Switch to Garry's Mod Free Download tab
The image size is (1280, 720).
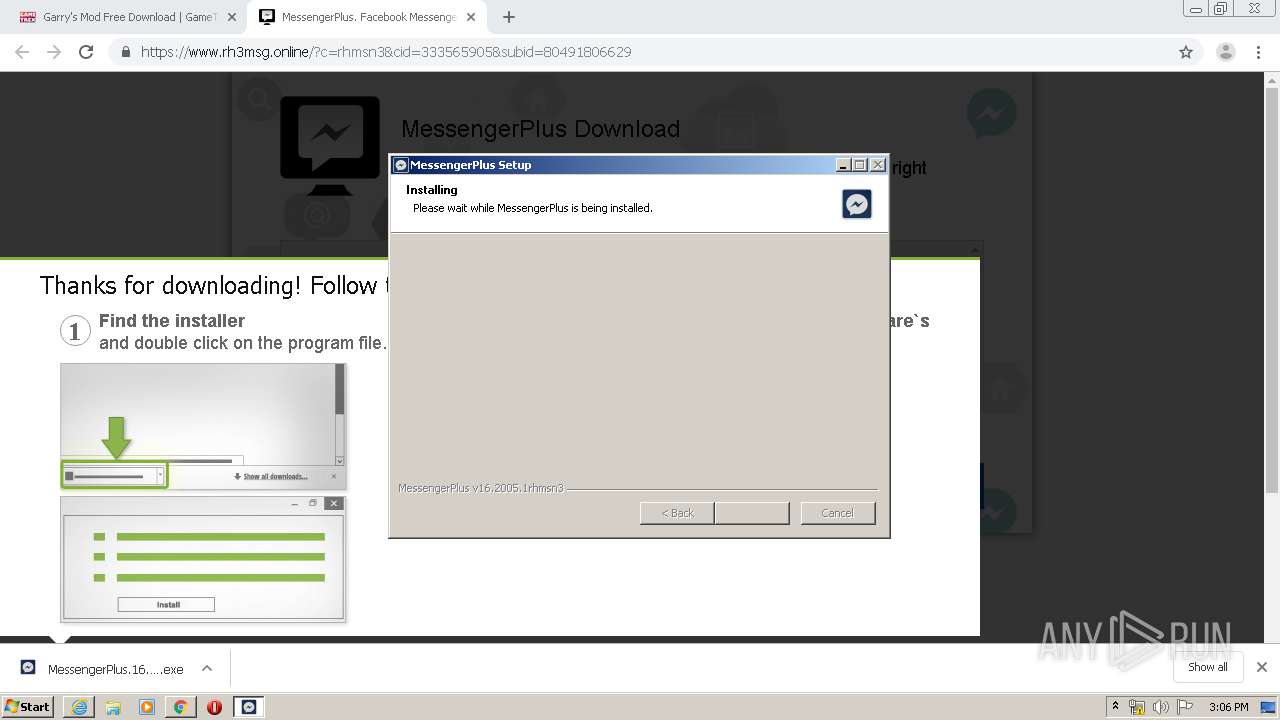click(128, 17)
